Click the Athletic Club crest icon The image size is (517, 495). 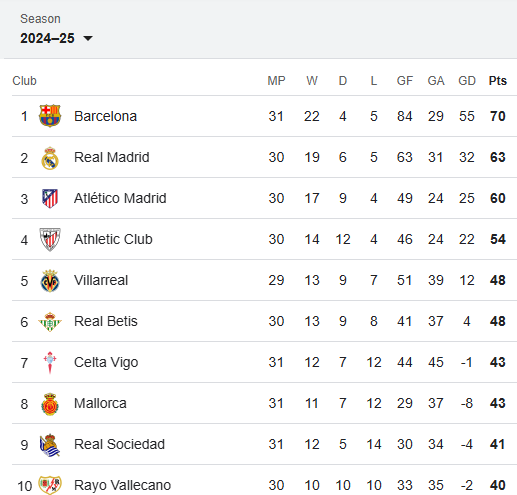(x=50, y=239)
